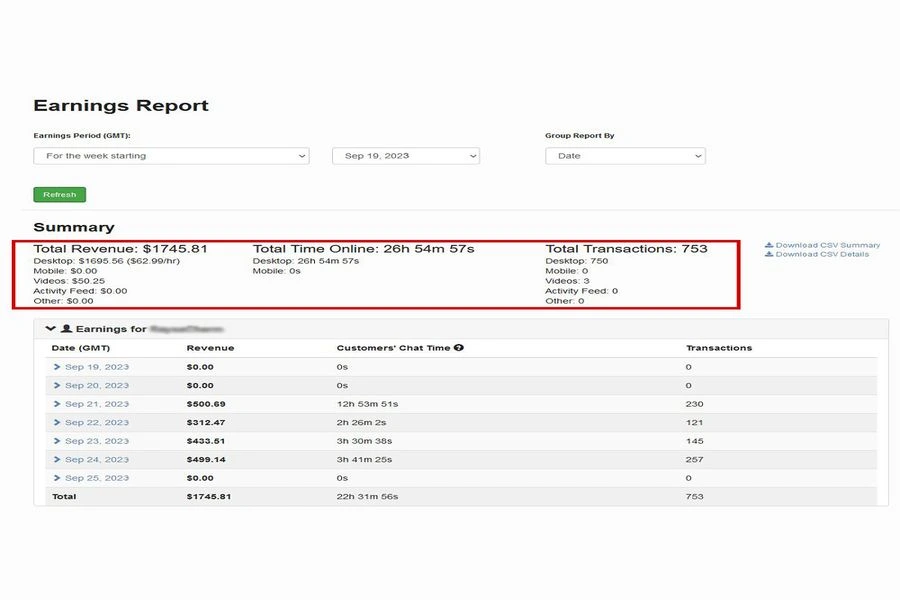
Task: Expand the Sep 21, 2023 row
Action: pyautogui.click(x=57, y=404)
